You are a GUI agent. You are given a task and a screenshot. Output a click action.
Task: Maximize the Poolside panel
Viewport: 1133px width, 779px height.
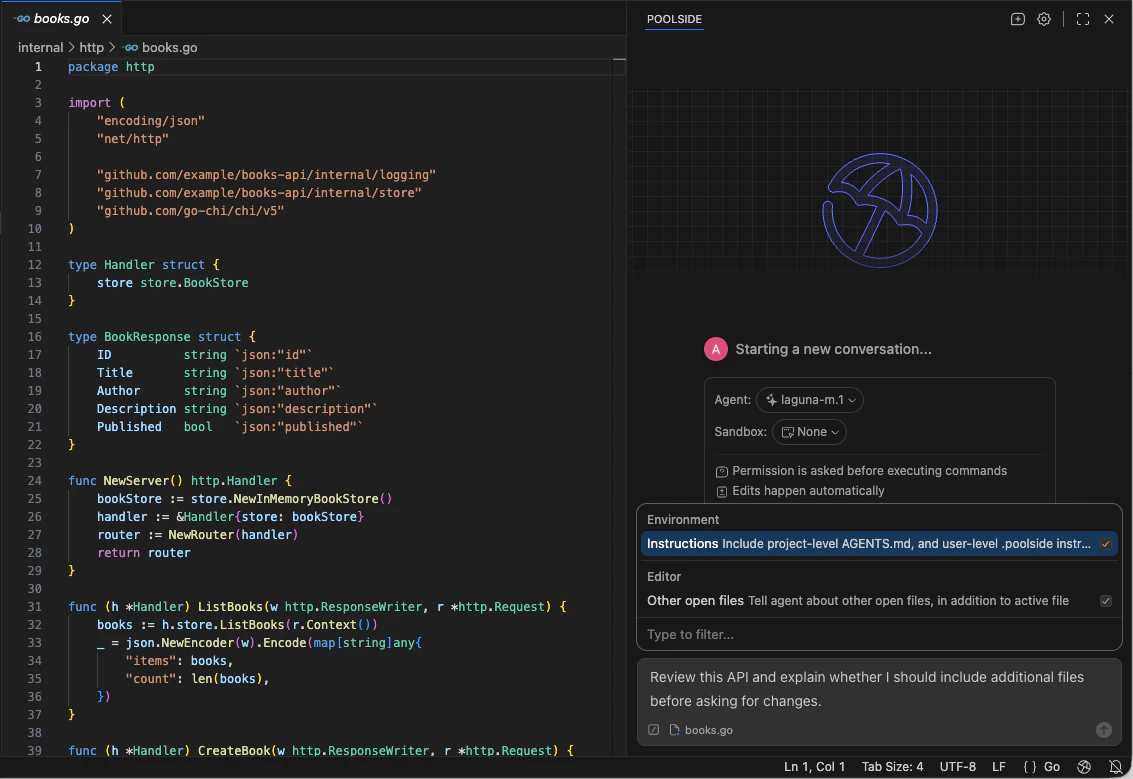[1082, 20]
